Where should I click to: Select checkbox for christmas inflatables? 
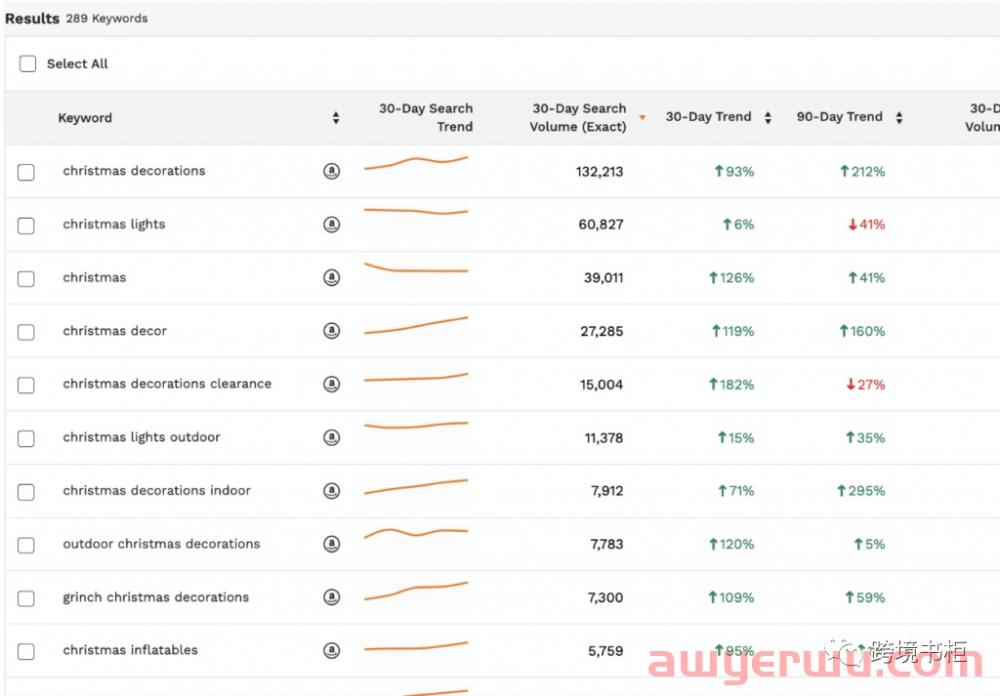[x=26, y=651]
